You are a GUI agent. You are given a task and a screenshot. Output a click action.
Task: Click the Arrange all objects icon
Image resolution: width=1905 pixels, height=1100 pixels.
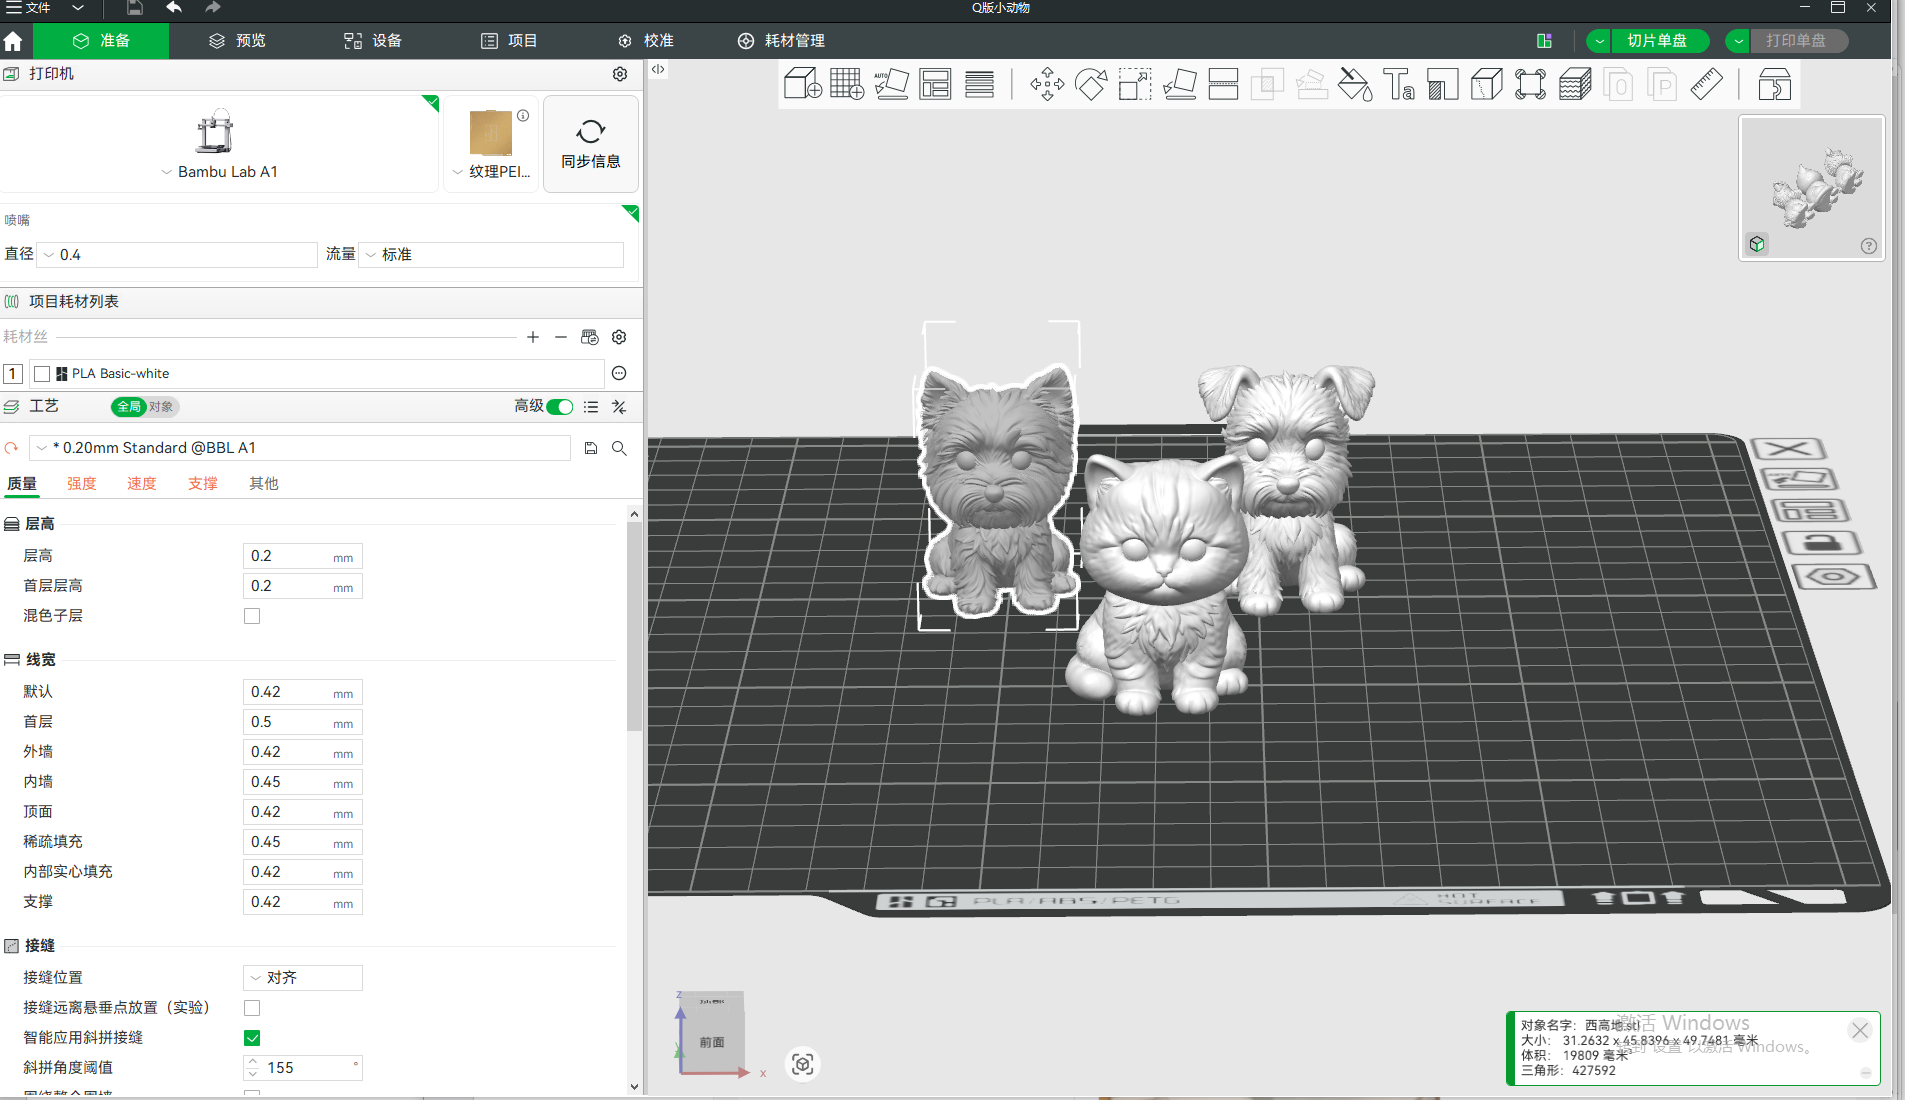pos(935,84)
